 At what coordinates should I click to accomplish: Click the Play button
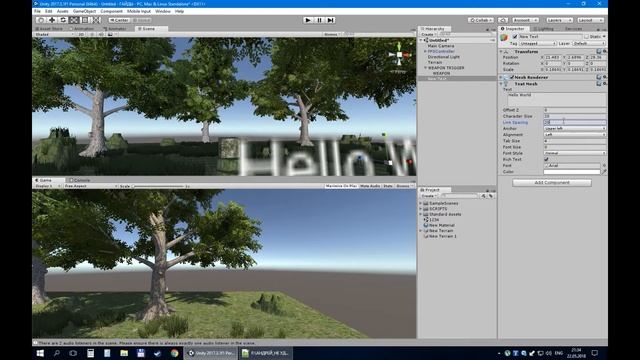pyautogui.click(x=308, y=20)
